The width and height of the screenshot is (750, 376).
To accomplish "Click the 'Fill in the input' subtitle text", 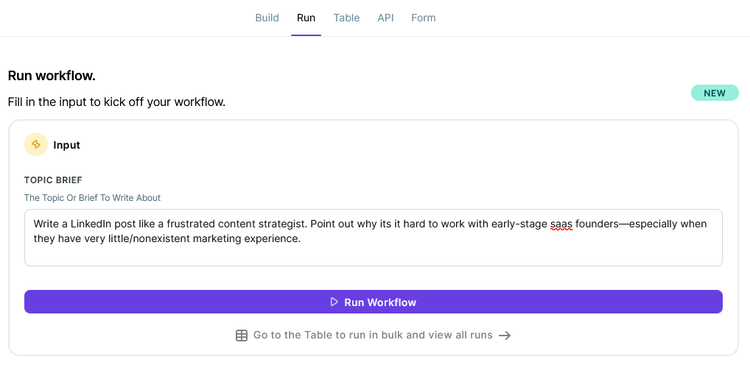I will click(x=117, y=102).
